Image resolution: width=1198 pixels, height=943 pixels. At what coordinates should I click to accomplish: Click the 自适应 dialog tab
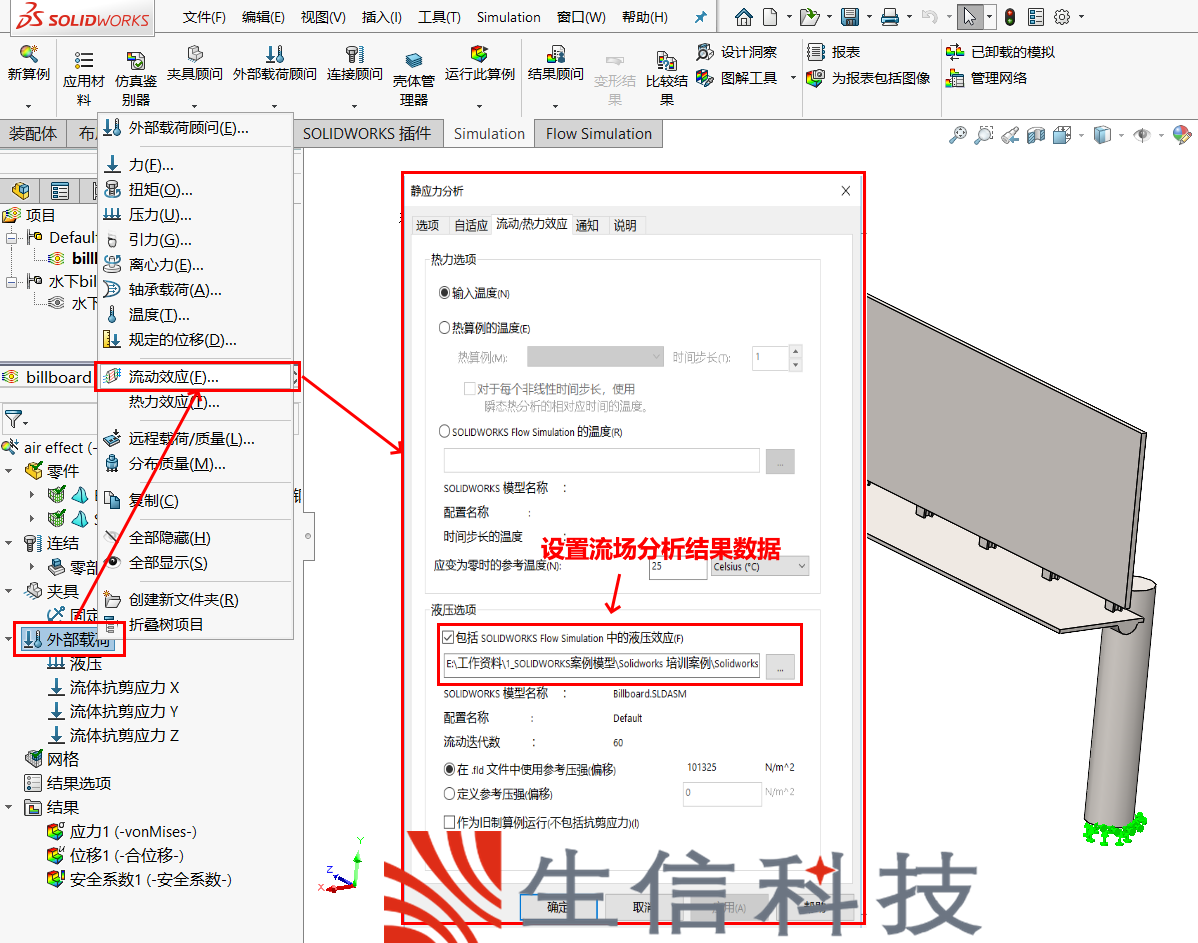(471, 225)
